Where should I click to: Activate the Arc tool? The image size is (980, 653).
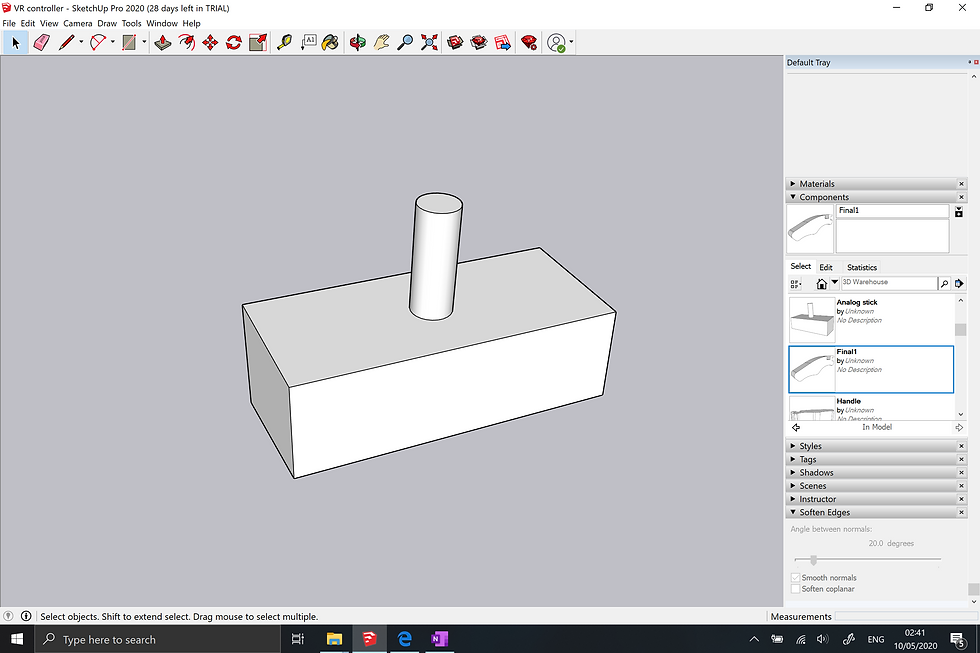tap(98, 42)
